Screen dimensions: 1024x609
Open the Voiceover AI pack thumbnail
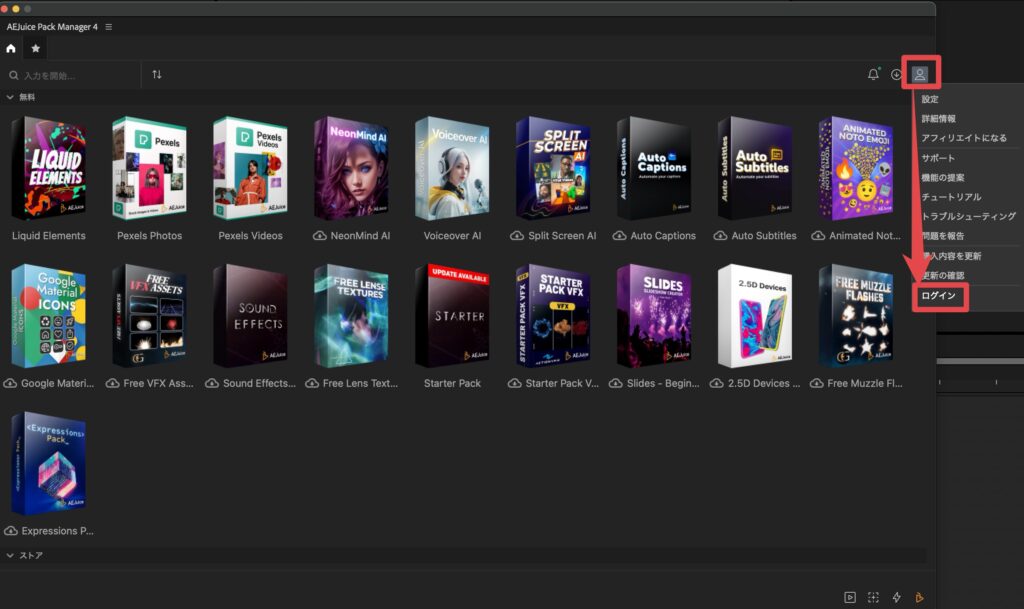coord(452,168)
